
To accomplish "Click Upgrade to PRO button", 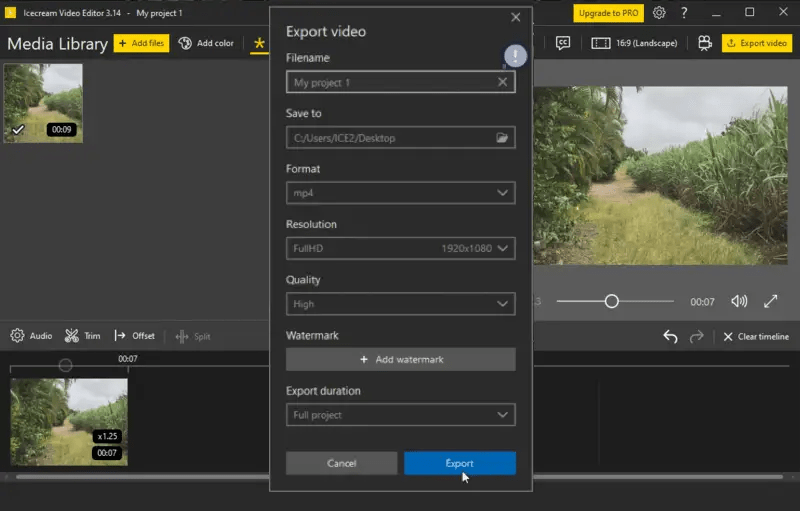I will tap(608, 13).
